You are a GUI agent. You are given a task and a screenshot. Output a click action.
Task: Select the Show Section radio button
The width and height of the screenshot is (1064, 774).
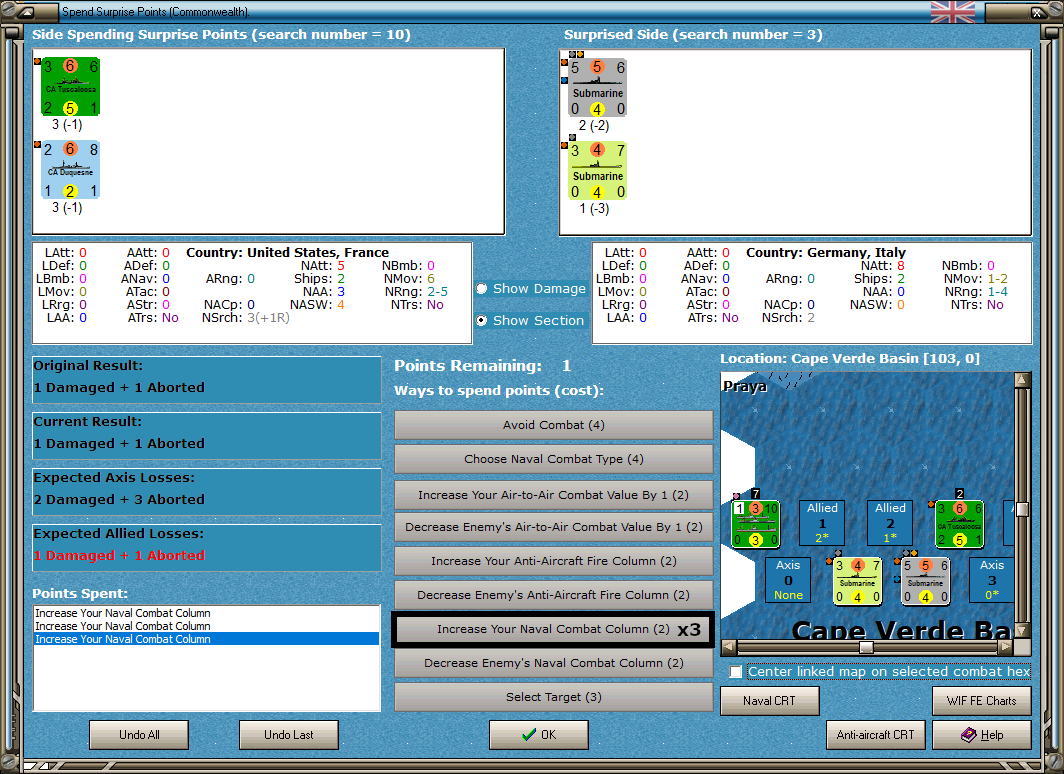click(x=482, y=320)
